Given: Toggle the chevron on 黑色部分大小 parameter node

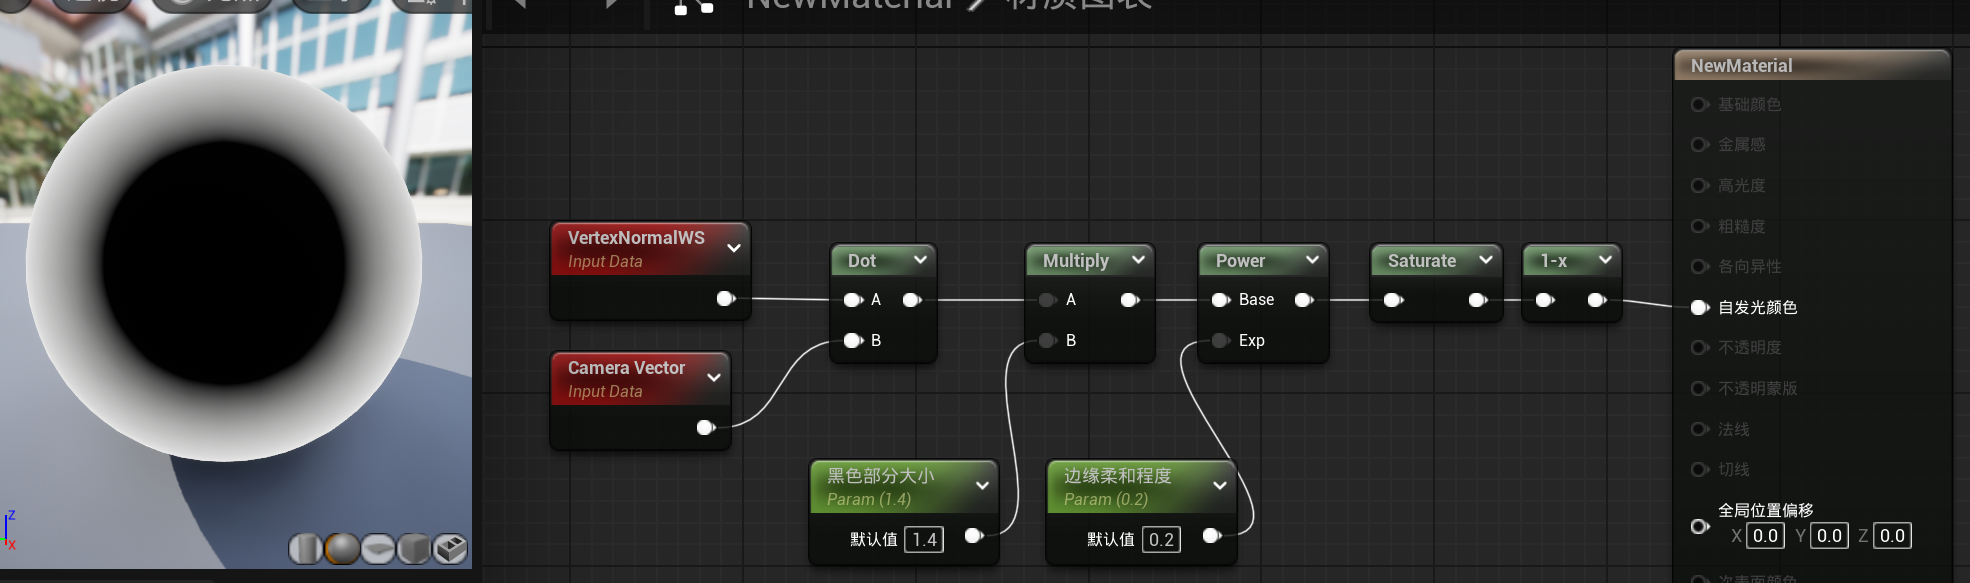Looking at the screenshot, I should point(982,486).
